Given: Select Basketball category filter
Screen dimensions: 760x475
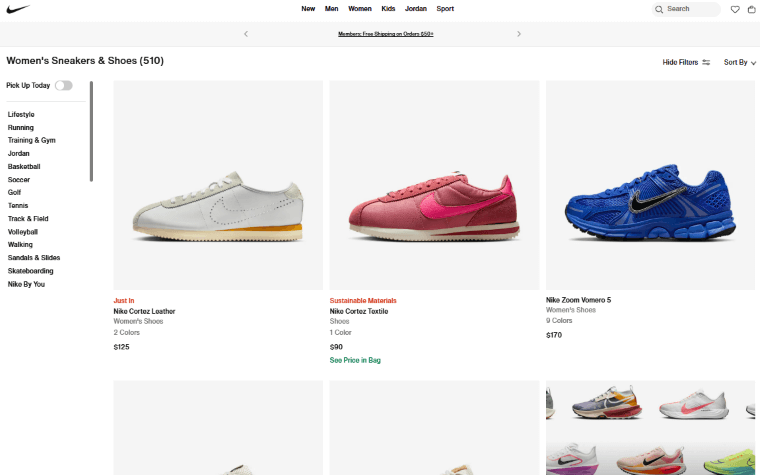Looking at the screenshot, I should [24, 167].
